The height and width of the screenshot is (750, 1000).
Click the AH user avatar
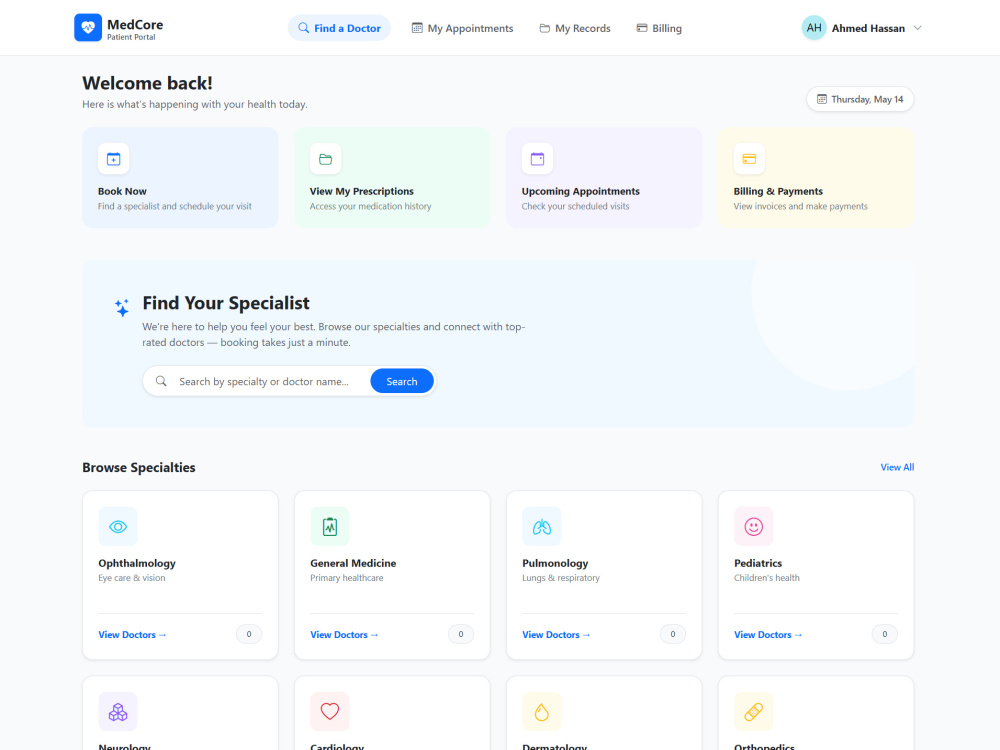(814, 27)
